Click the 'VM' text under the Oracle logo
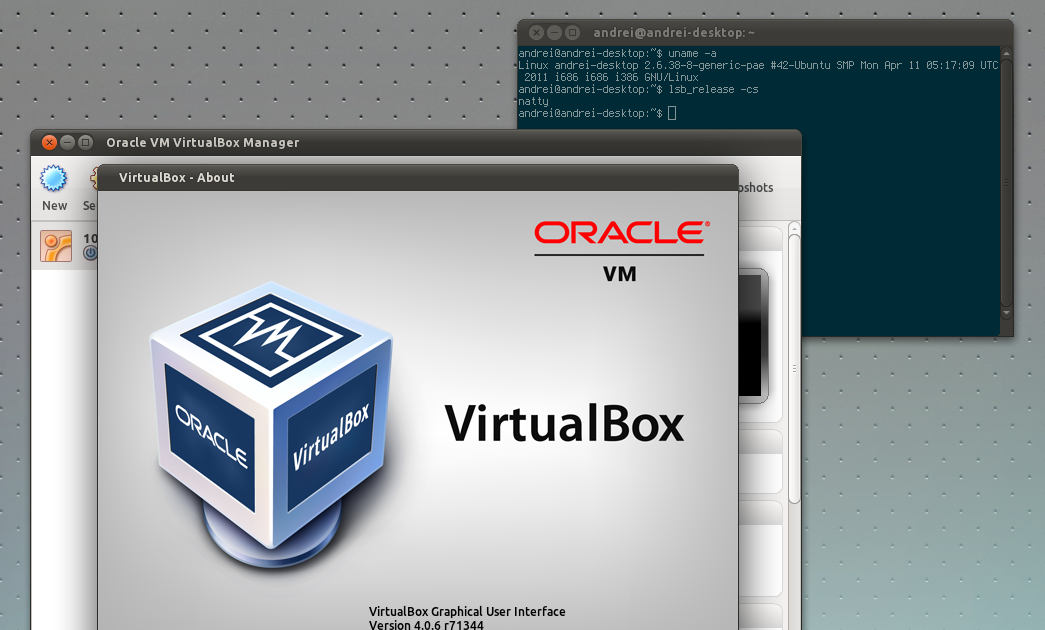1045x630 pixels. coord(620,274)
